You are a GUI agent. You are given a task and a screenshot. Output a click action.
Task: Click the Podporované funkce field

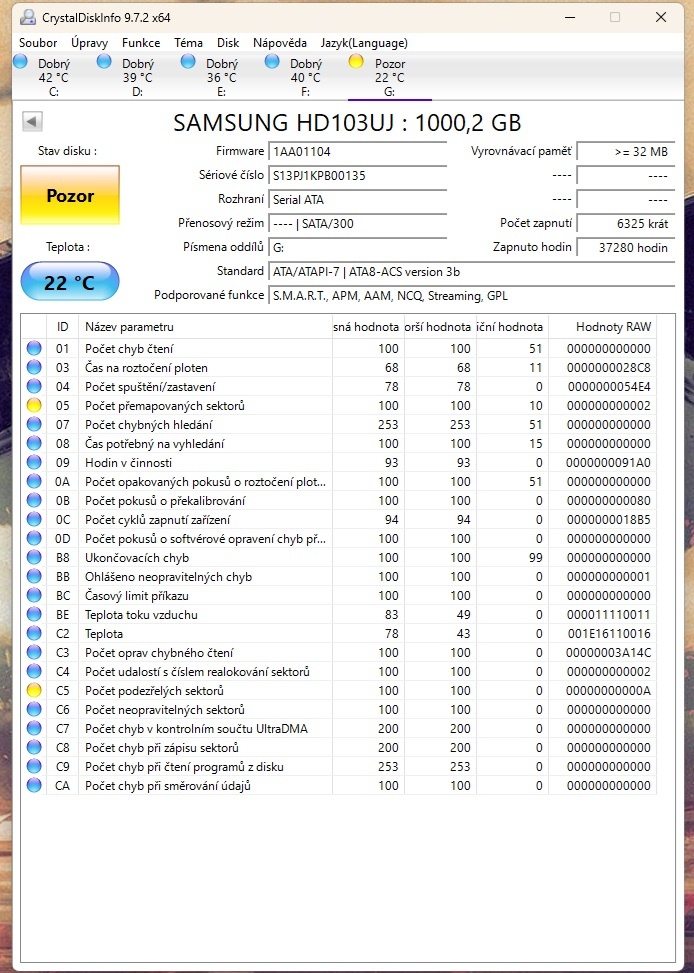472,296
